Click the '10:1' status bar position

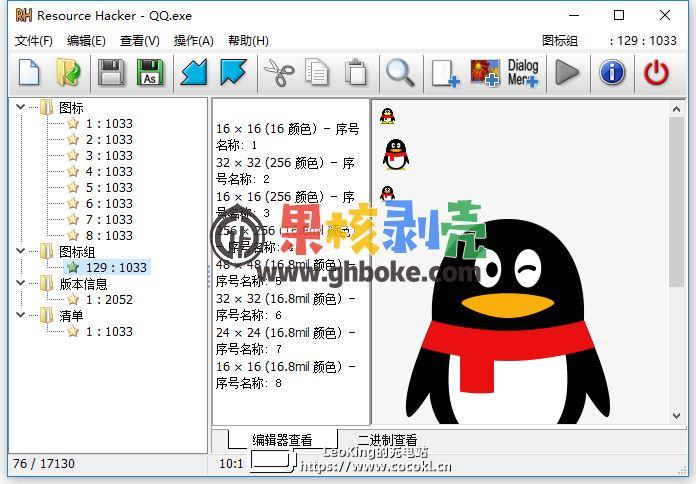click(231, 464)
